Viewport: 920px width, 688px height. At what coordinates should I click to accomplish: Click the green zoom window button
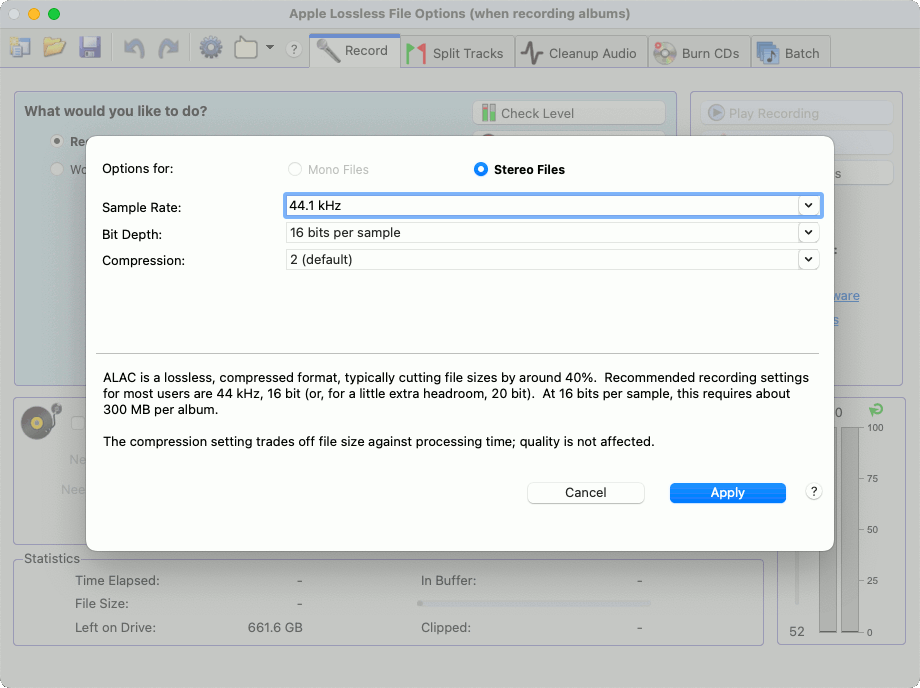pyautogui.click(x=54, y=14)
